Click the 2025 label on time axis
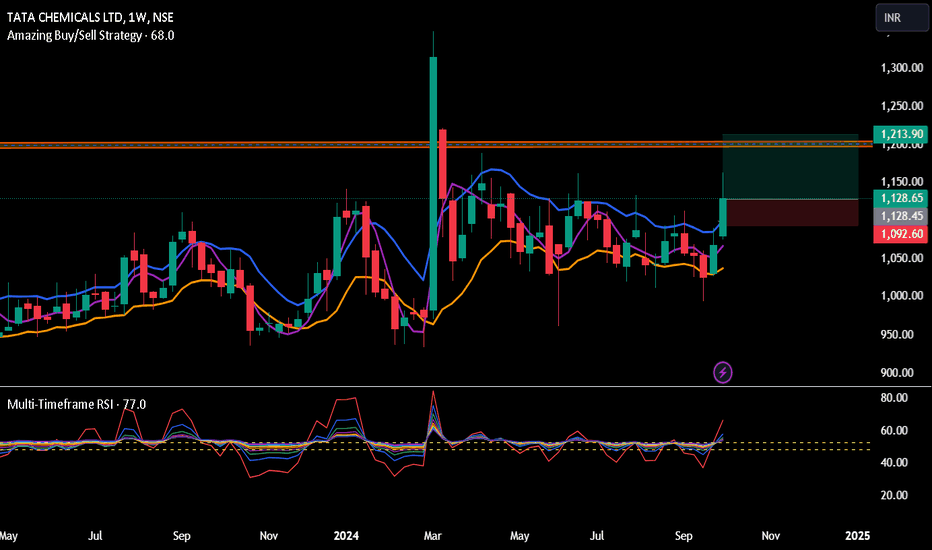This screenshot has width=932, height=550. [x=857, y=536]
